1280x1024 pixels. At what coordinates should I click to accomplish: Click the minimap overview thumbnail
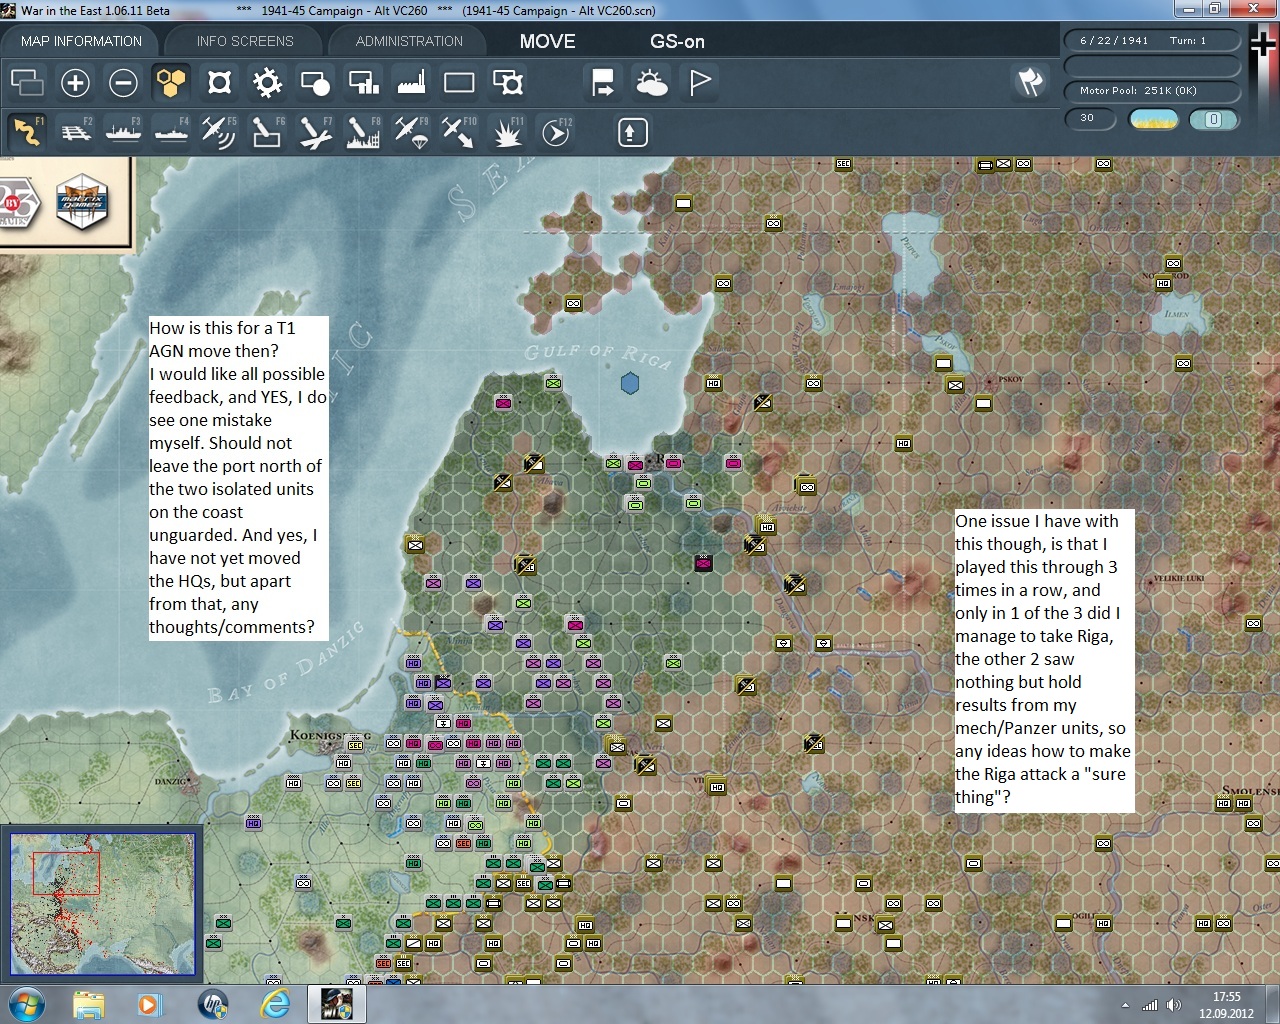102,904
